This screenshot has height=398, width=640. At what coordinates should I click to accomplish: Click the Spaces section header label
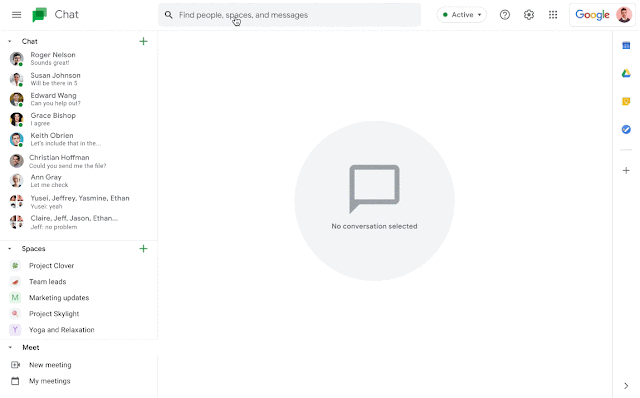click(33, 249)
